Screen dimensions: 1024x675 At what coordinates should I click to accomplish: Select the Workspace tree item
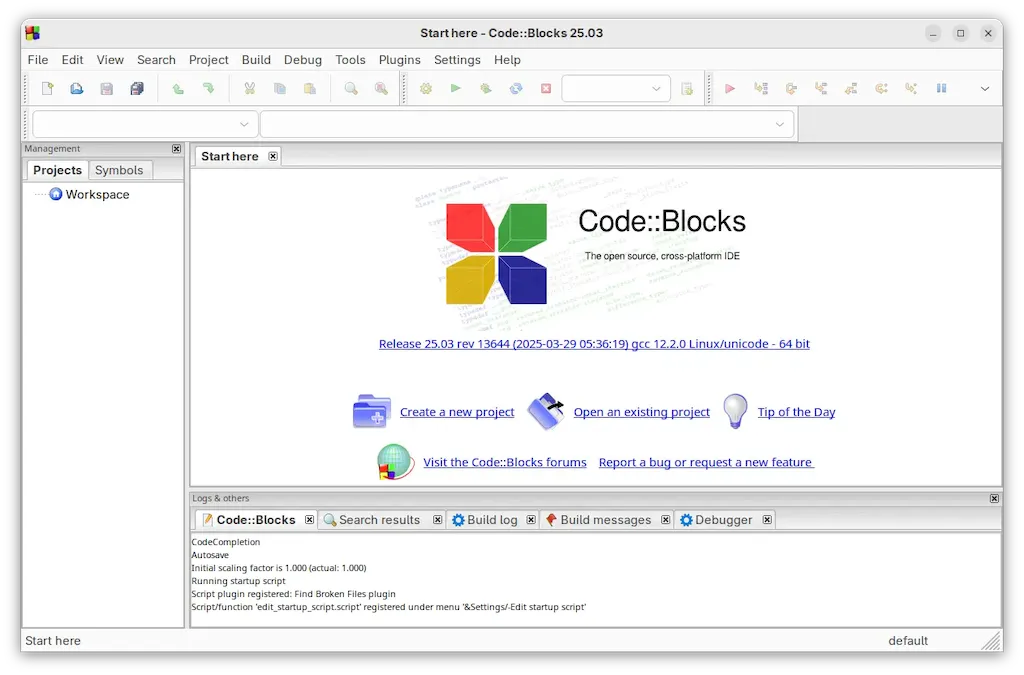click(97, 195)
